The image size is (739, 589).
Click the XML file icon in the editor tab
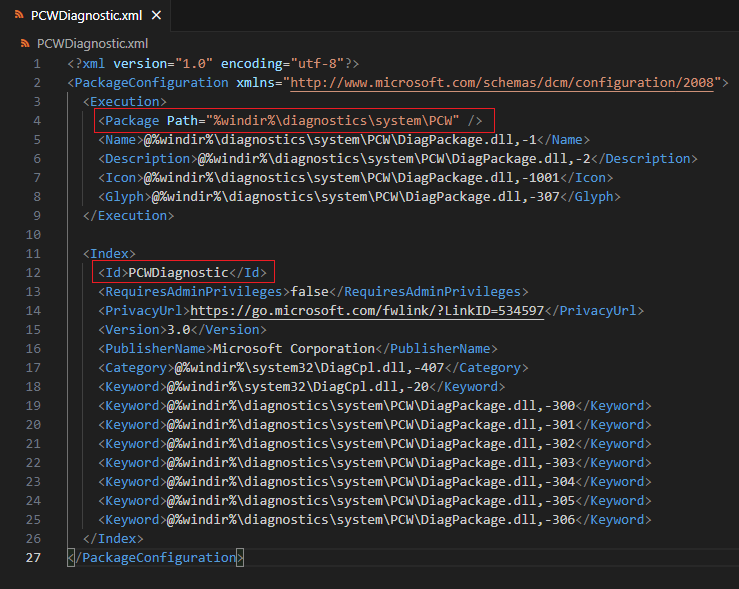click(19, 17)
